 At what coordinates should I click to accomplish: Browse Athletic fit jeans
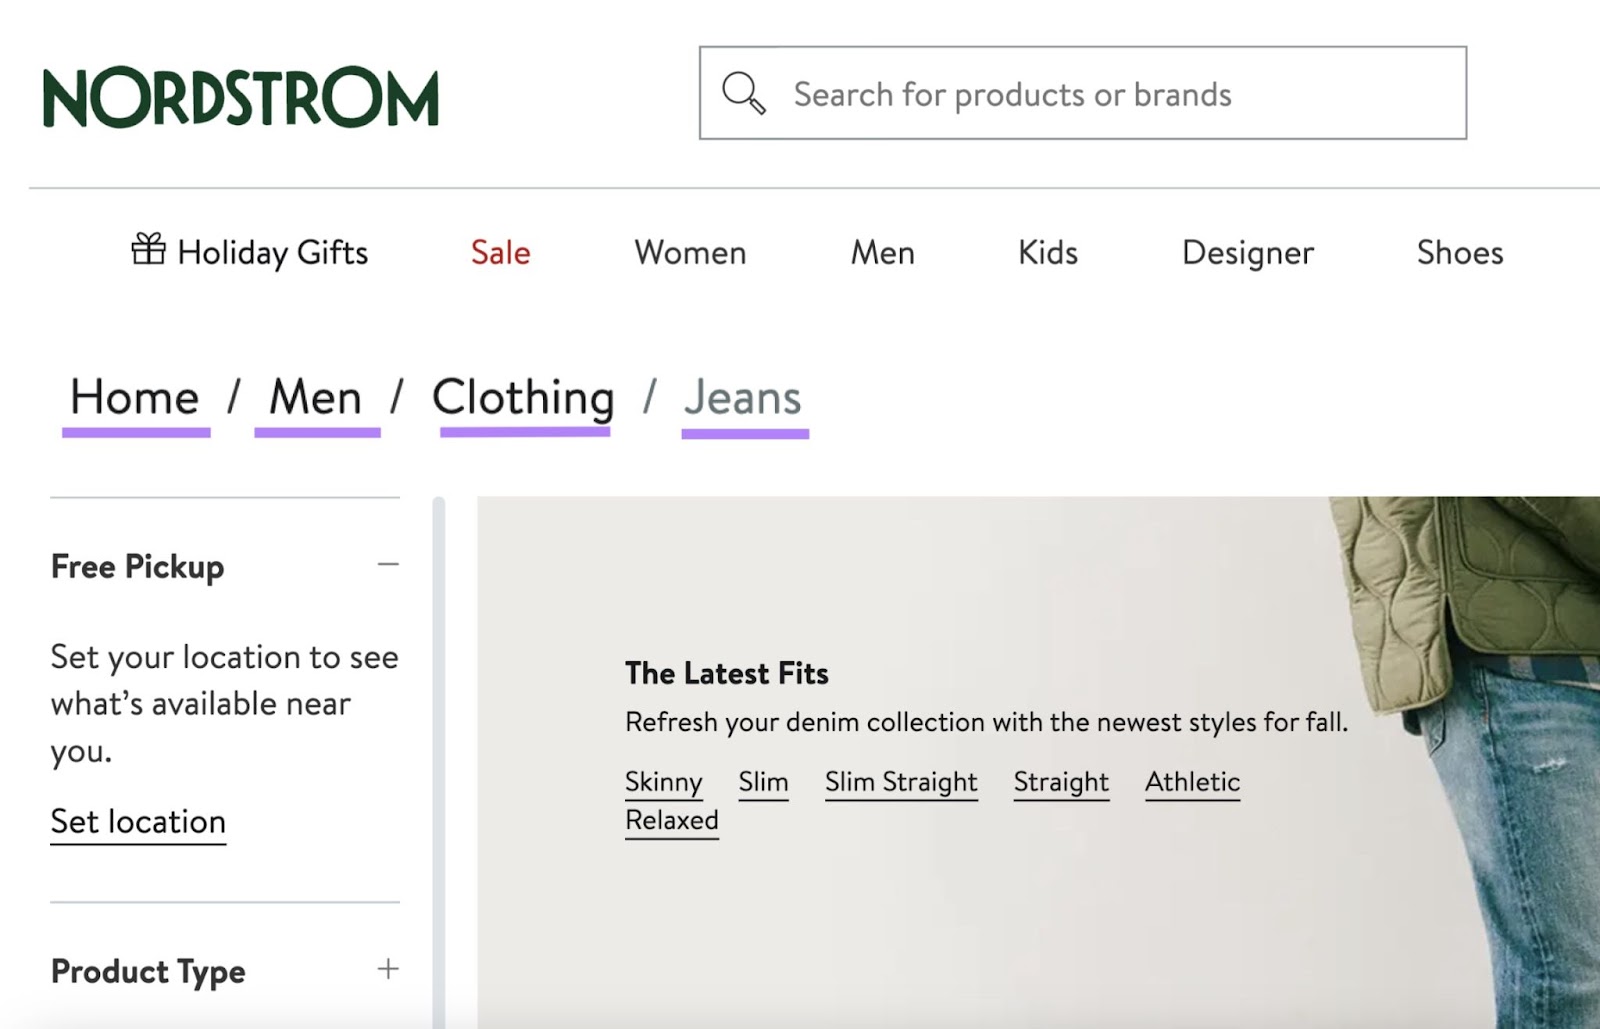(1191, 782)
